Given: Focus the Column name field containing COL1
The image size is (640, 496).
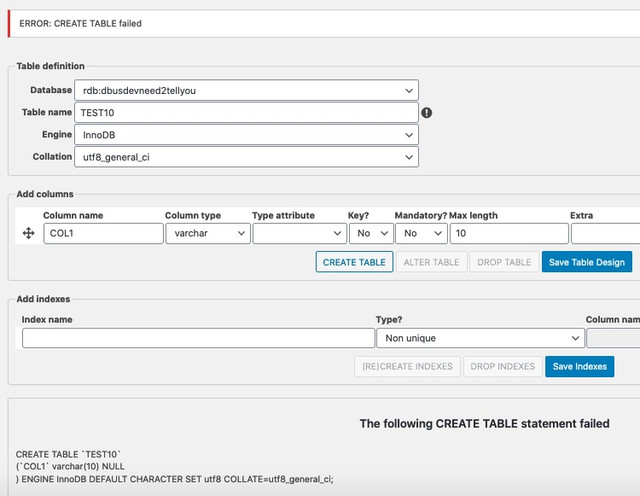Looking at the screenshot, I should point(103,233).
